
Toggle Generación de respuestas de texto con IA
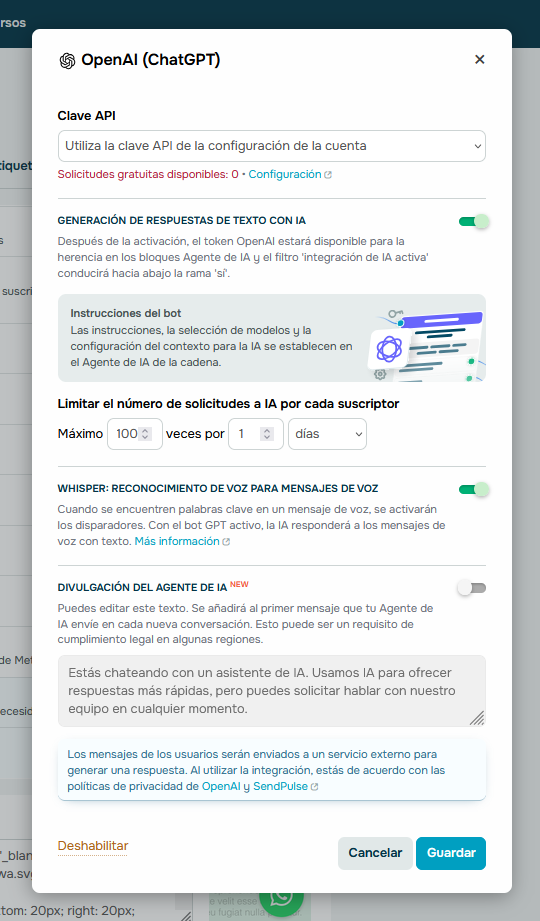(474, 221)
